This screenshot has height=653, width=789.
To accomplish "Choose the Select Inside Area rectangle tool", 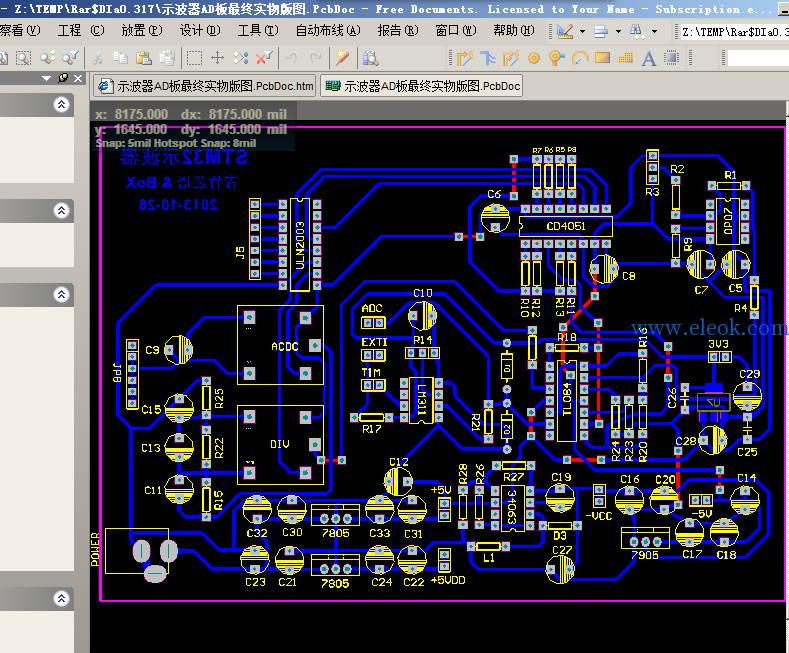I will pyautogui.click(x=194, y=58).
